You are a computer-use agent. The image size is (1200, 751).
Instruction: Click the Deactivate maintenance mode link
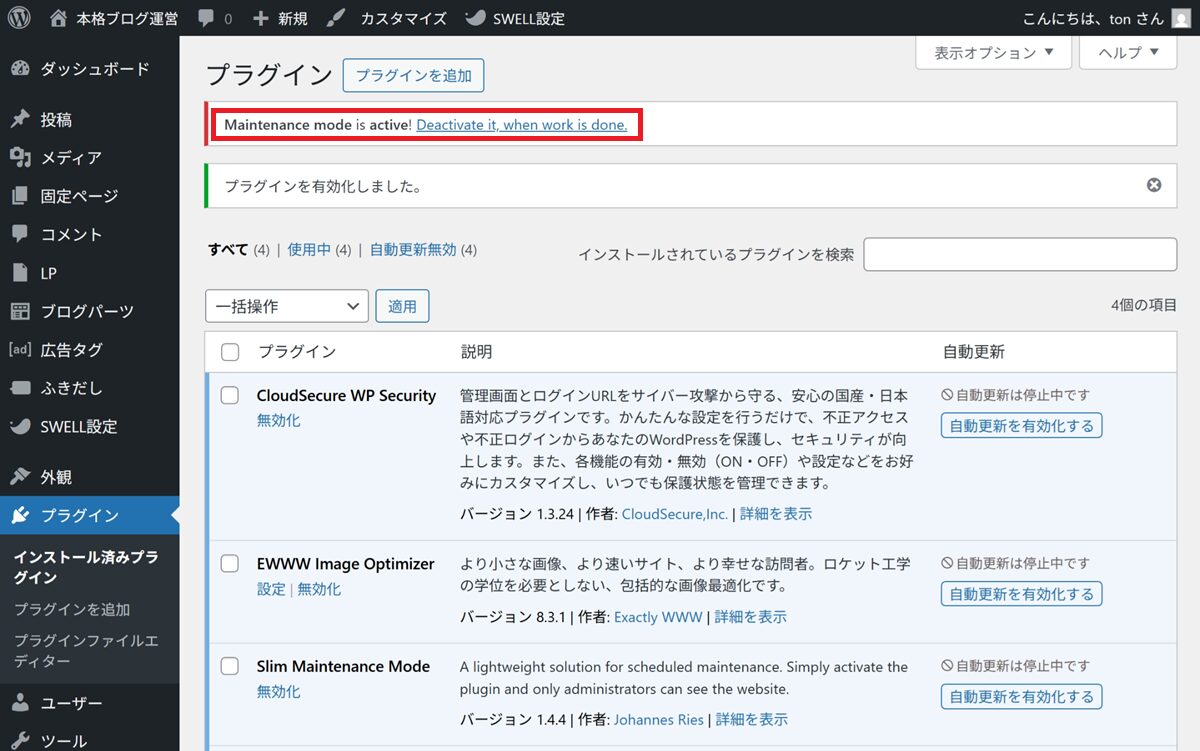(x=521, y=125)
